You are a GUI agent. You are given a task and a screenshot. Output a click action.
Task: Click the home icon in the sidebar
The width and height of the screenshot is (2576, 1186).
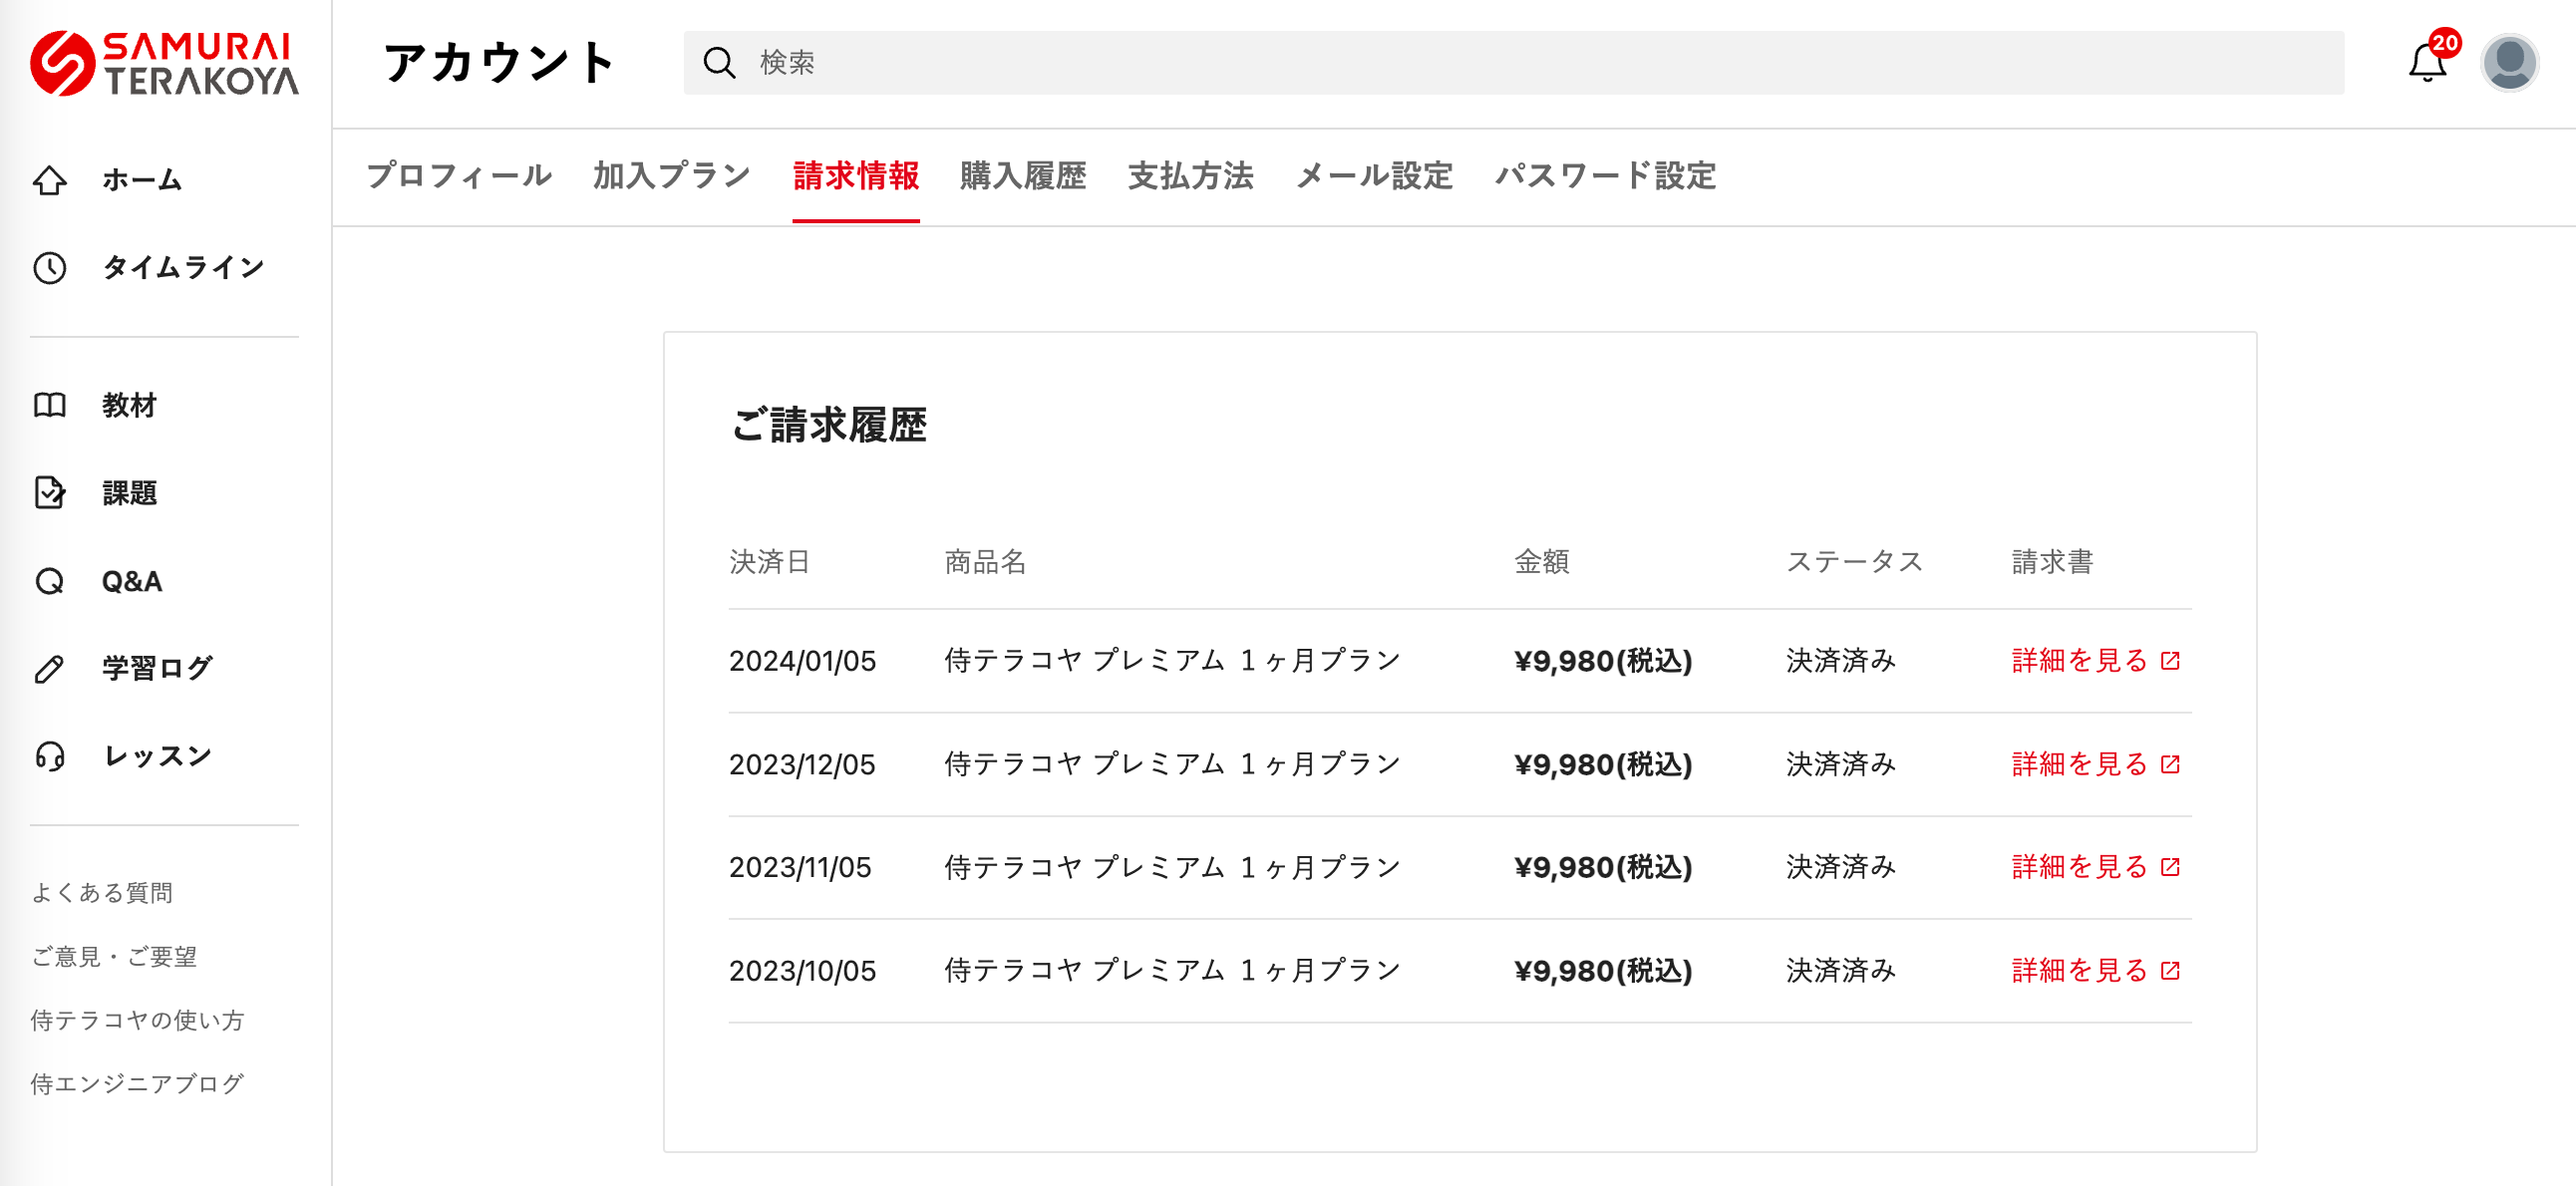[x=49, y=180]
